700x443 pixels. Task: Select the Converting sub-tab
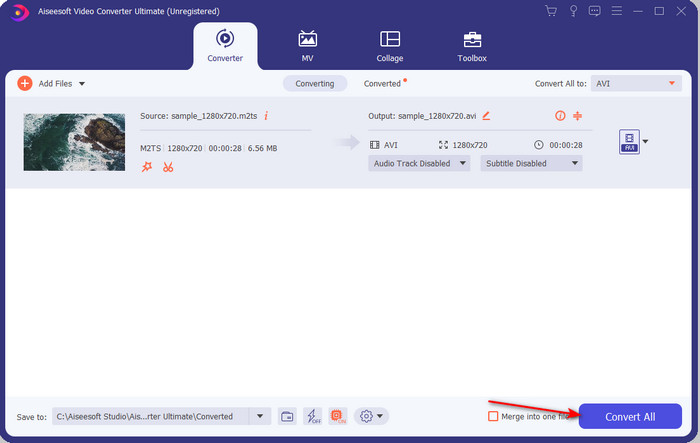315,84
